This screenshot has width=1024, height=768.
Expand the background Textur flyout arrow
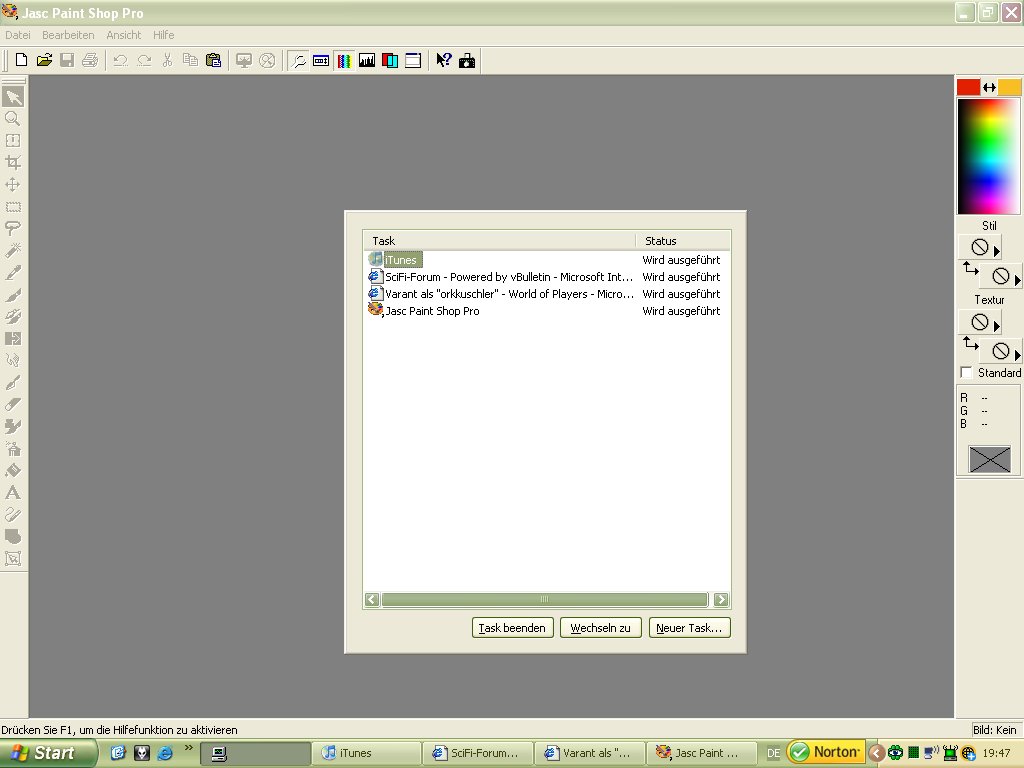pos(1017,355)
